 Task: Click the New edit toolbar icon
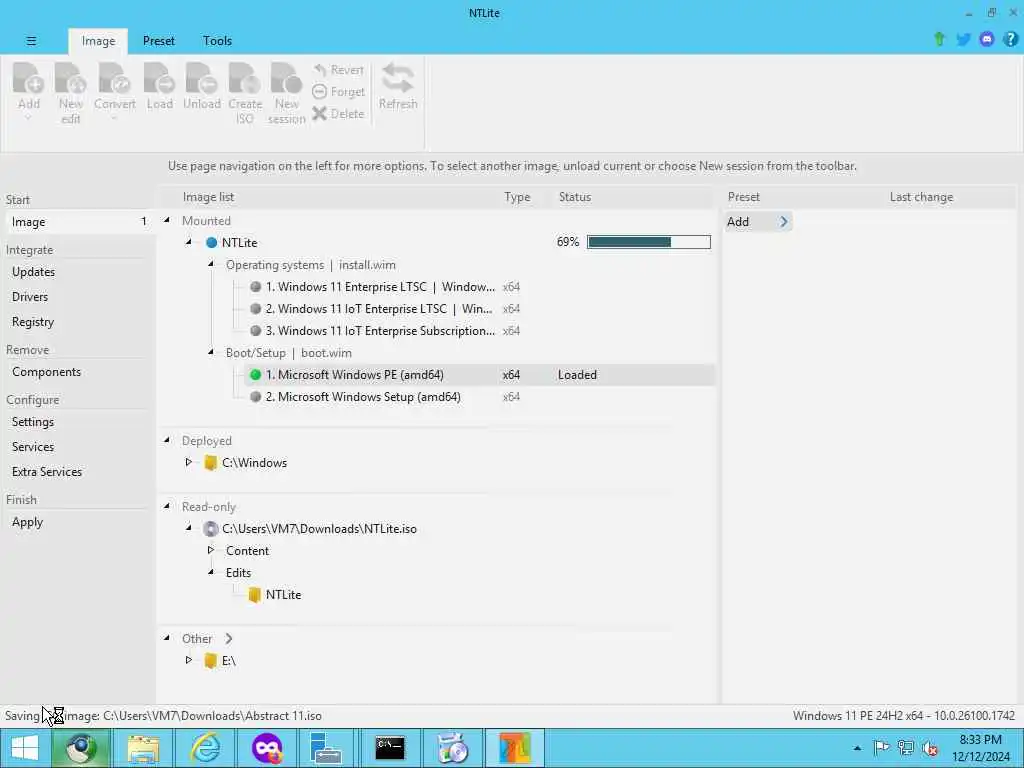coord(71,93)
